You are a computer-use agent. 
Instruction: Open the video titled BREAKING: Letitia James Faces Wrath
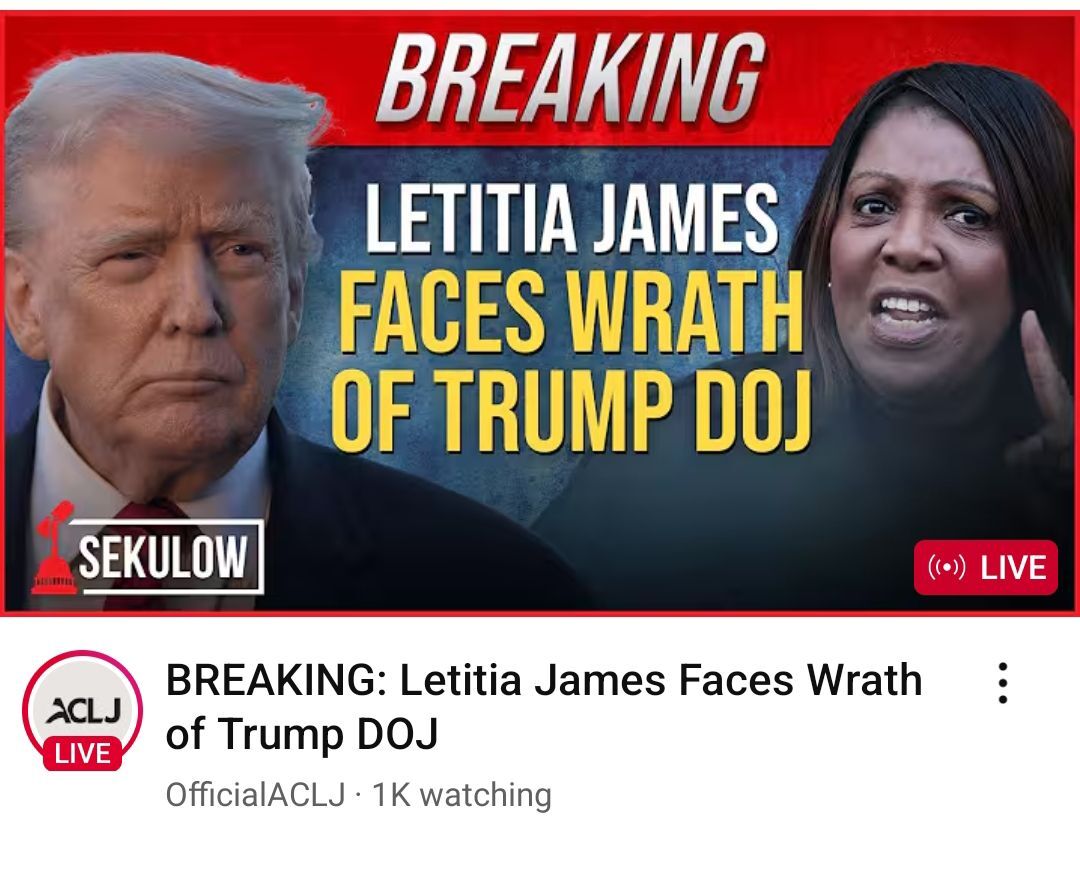pos(543,707)
